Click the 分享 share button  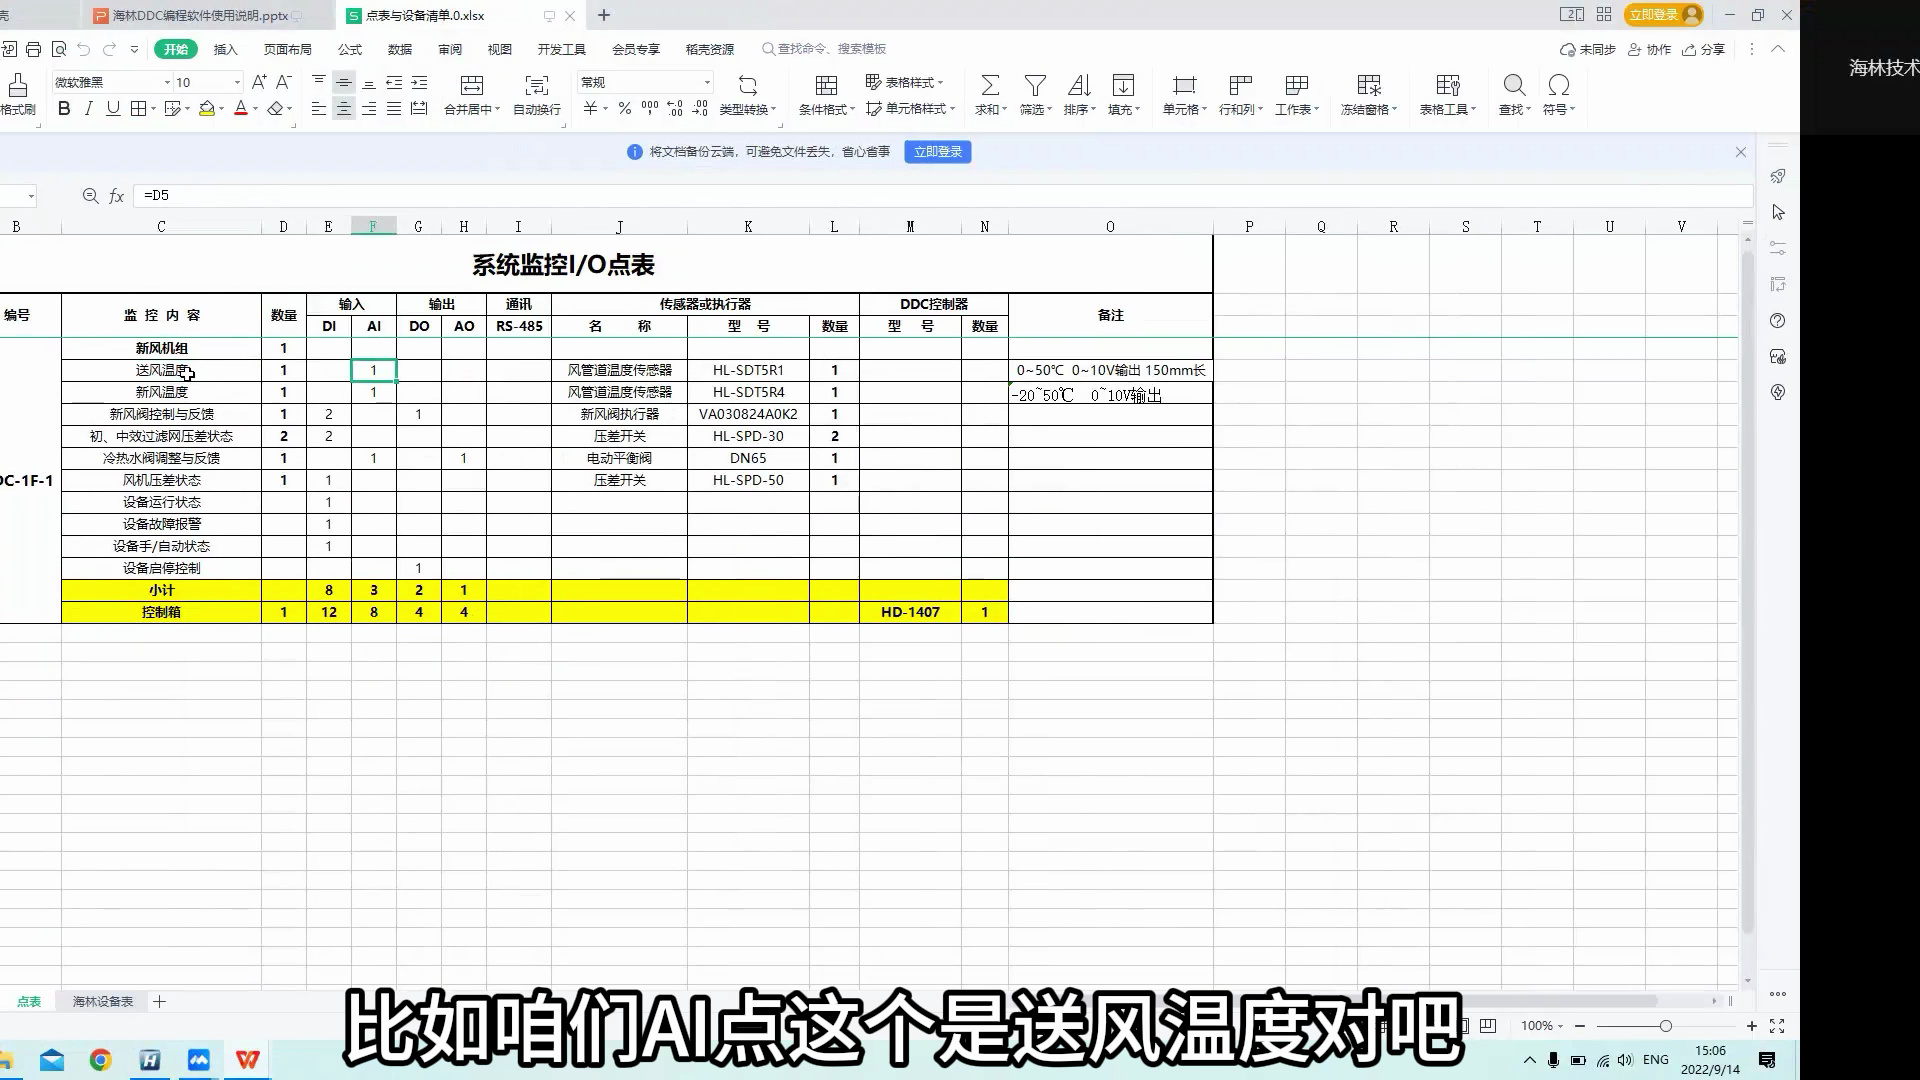[x=1704, y=49]
